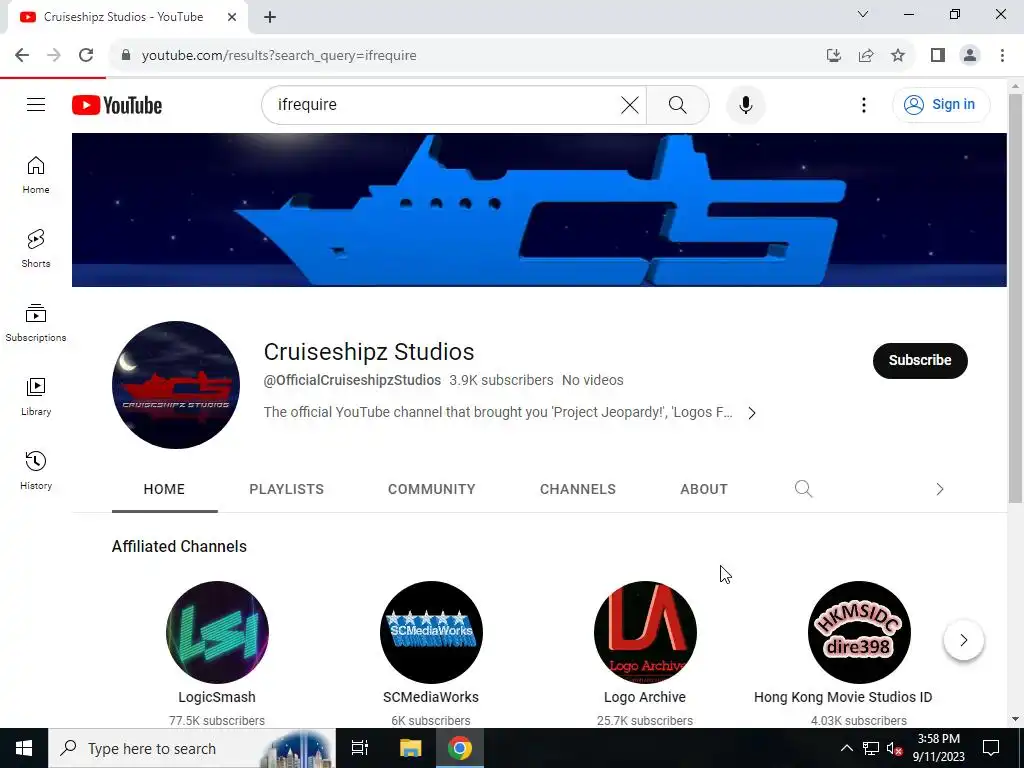The image size is (1024, 768).
Task: Open the Logo Archive channel name link
Action: [x=645, y=697]
